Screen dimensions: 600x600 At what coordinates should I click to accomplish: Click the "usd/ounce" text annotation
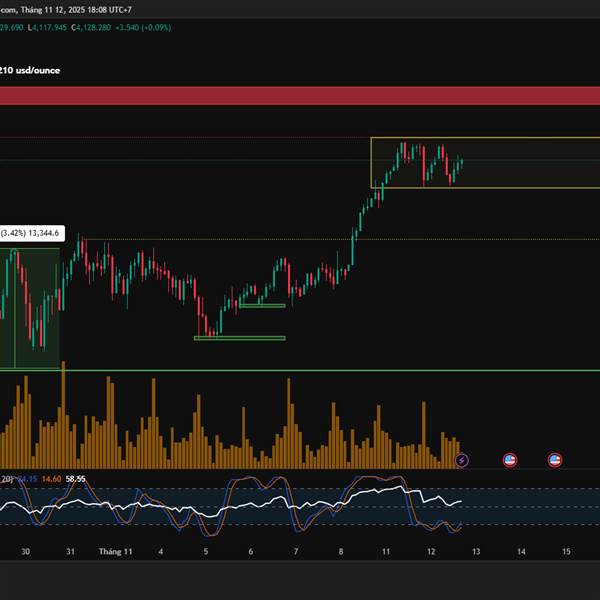pyautogui.click(x=38, y=70)
